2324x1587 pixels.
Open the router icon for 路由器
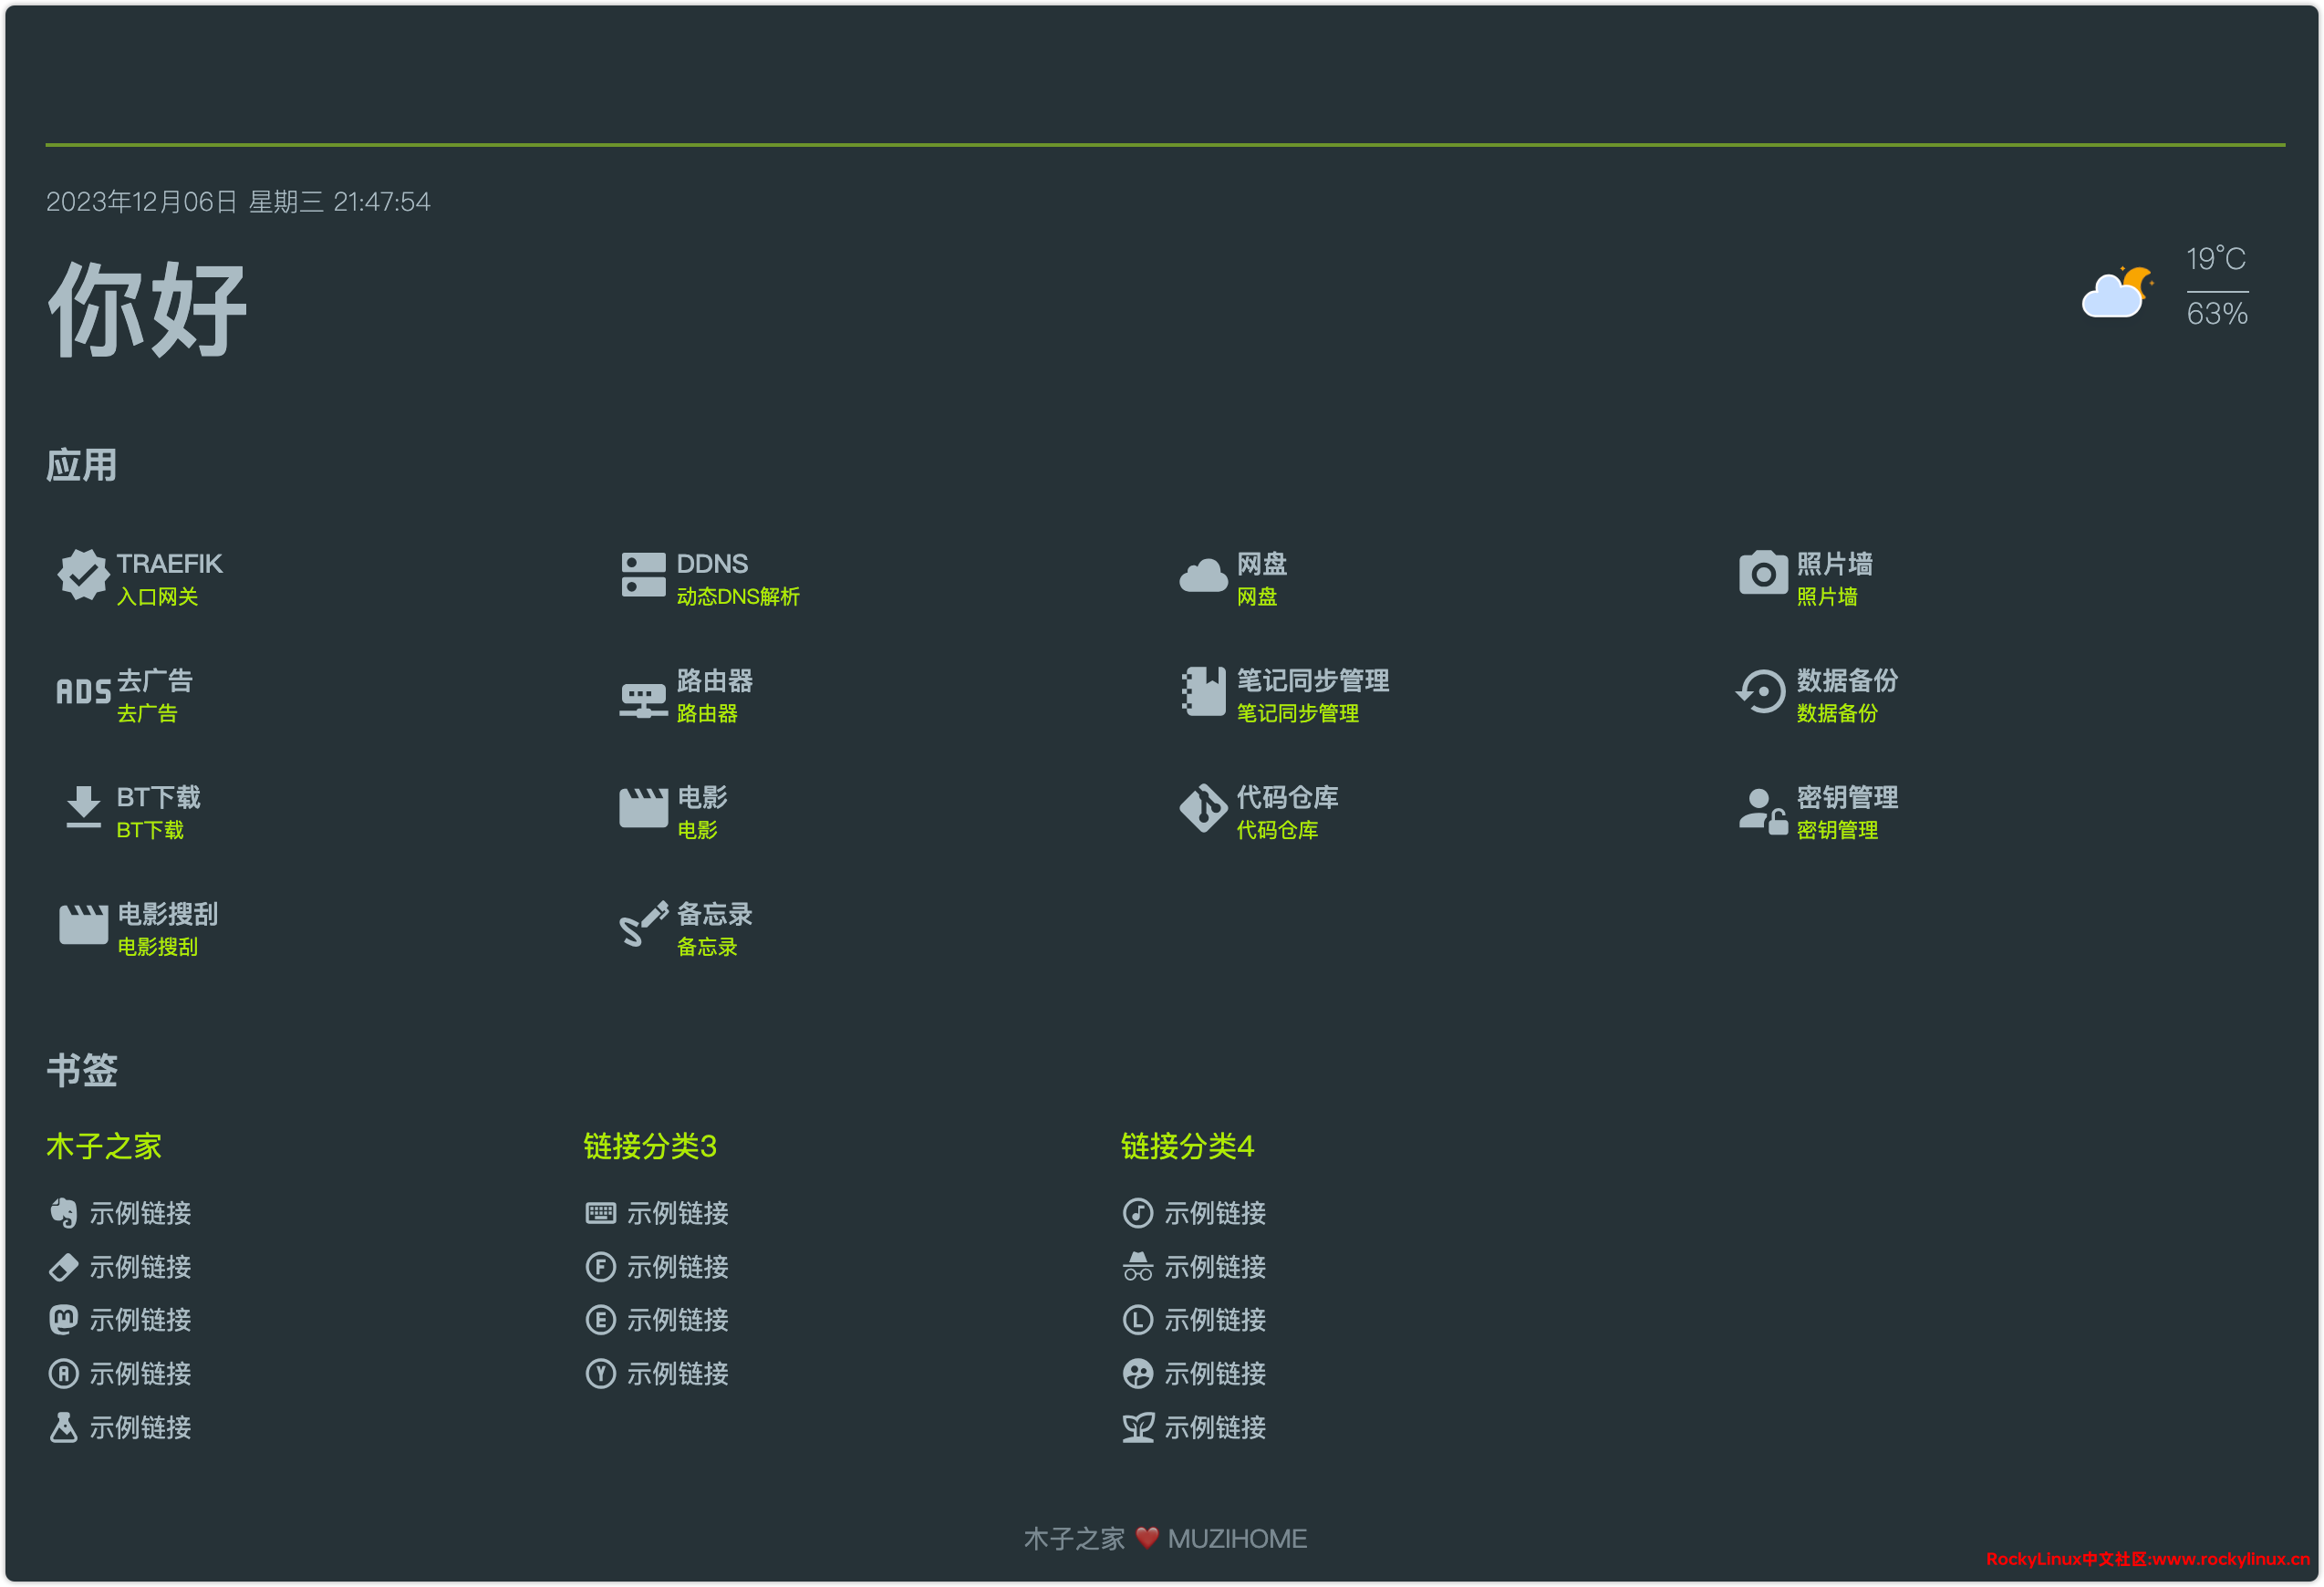[x=643, y=699]
